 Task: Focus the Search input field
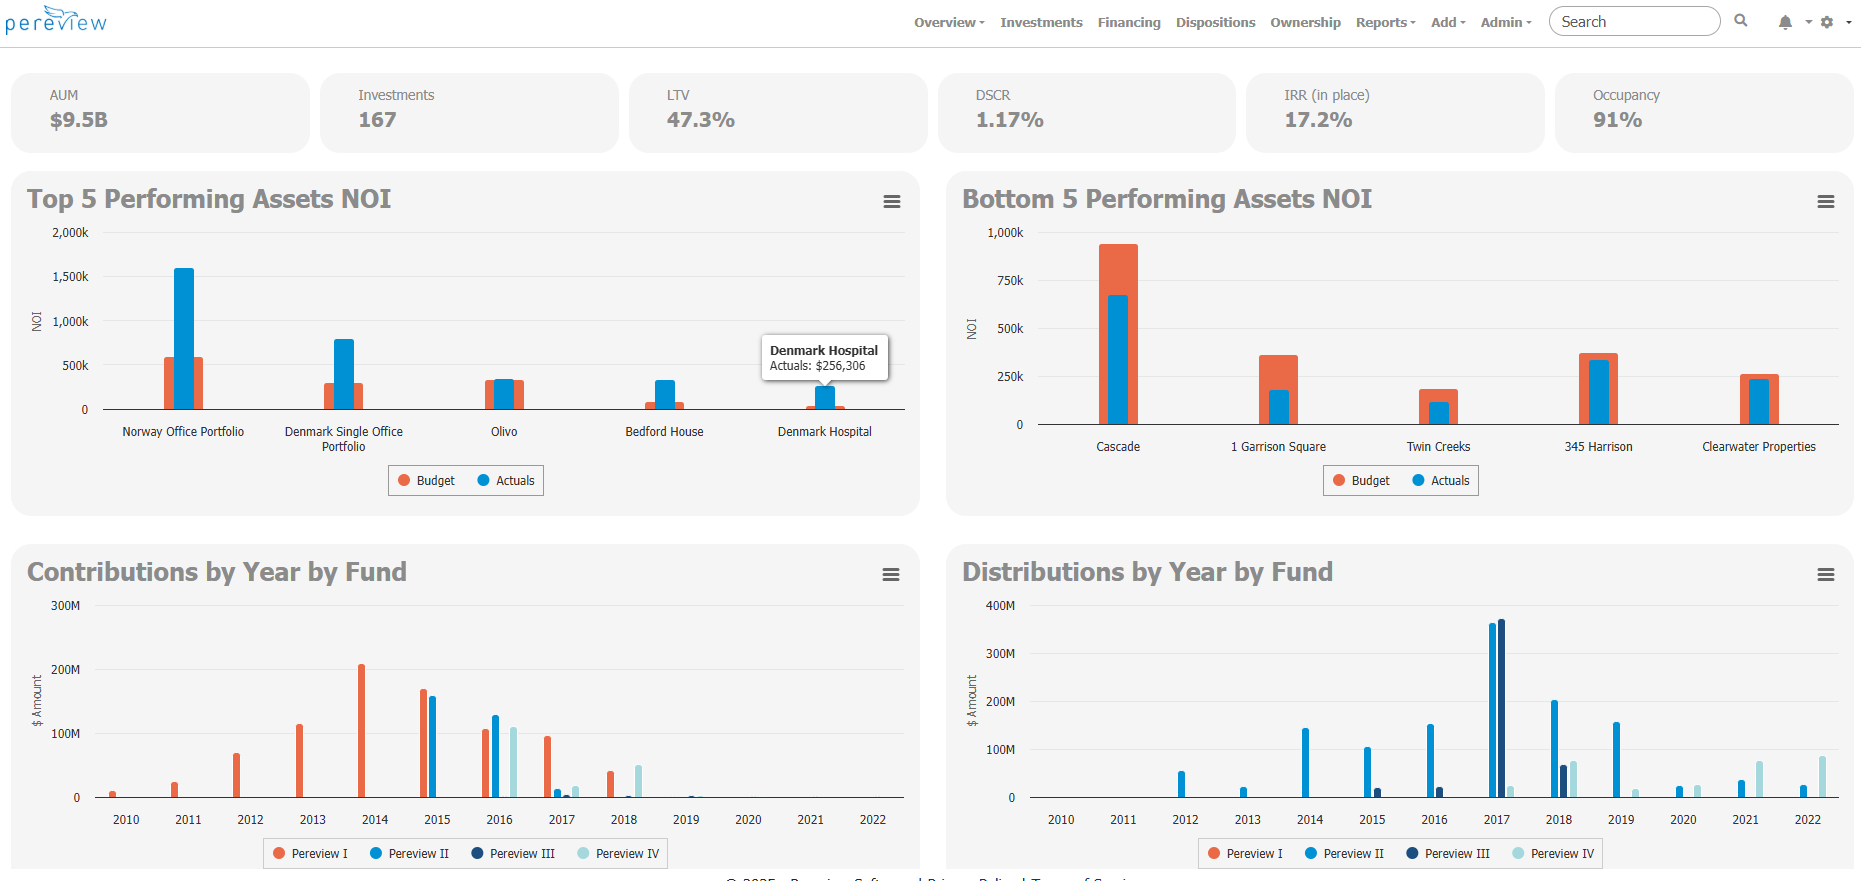tap(1633, 22)
